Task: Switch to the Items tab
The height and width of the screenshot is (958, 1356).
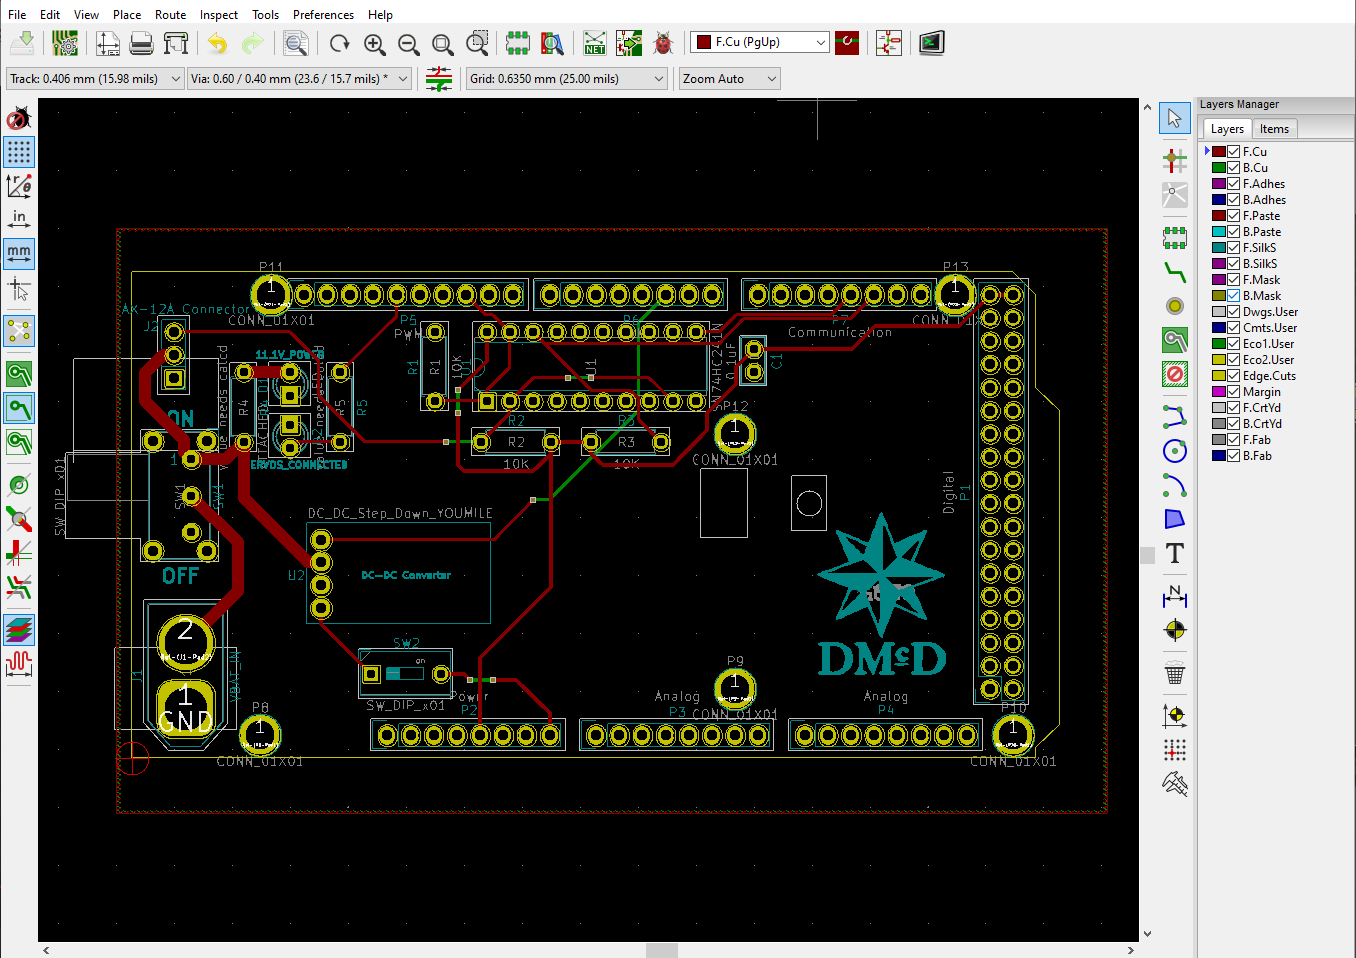Action: pos(1274,129)
